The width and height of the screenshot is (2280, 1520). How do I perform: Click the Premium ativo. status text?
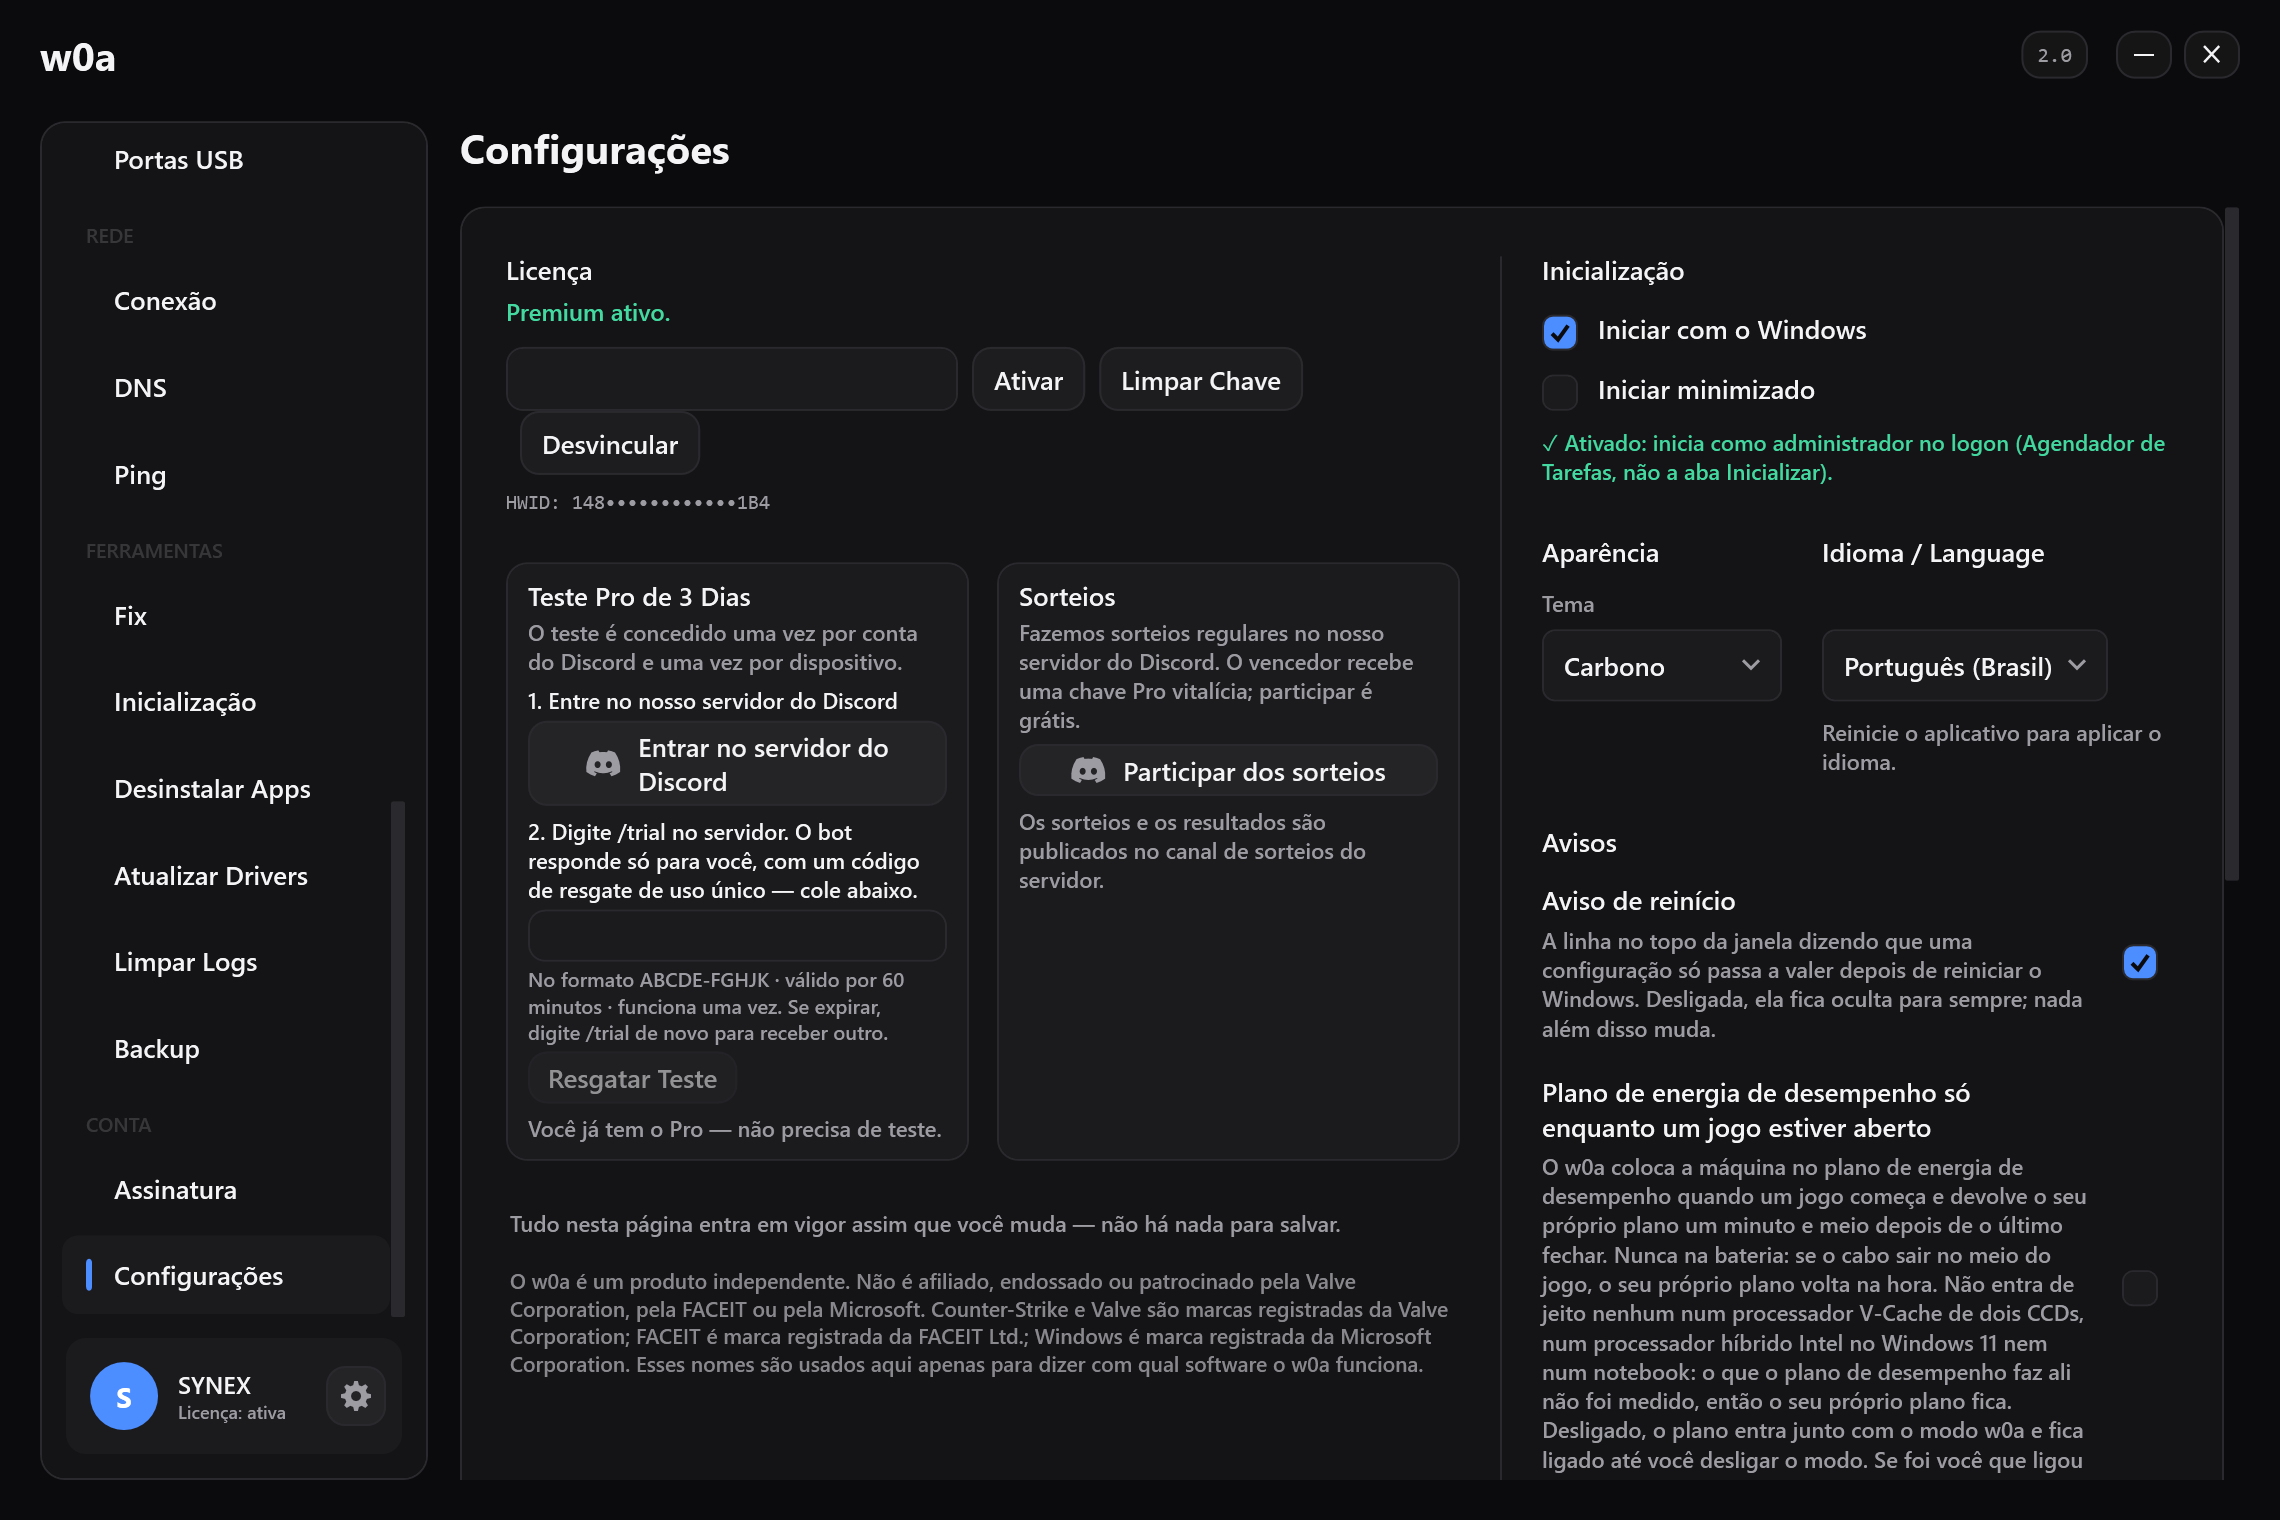(x=588, y=313)
